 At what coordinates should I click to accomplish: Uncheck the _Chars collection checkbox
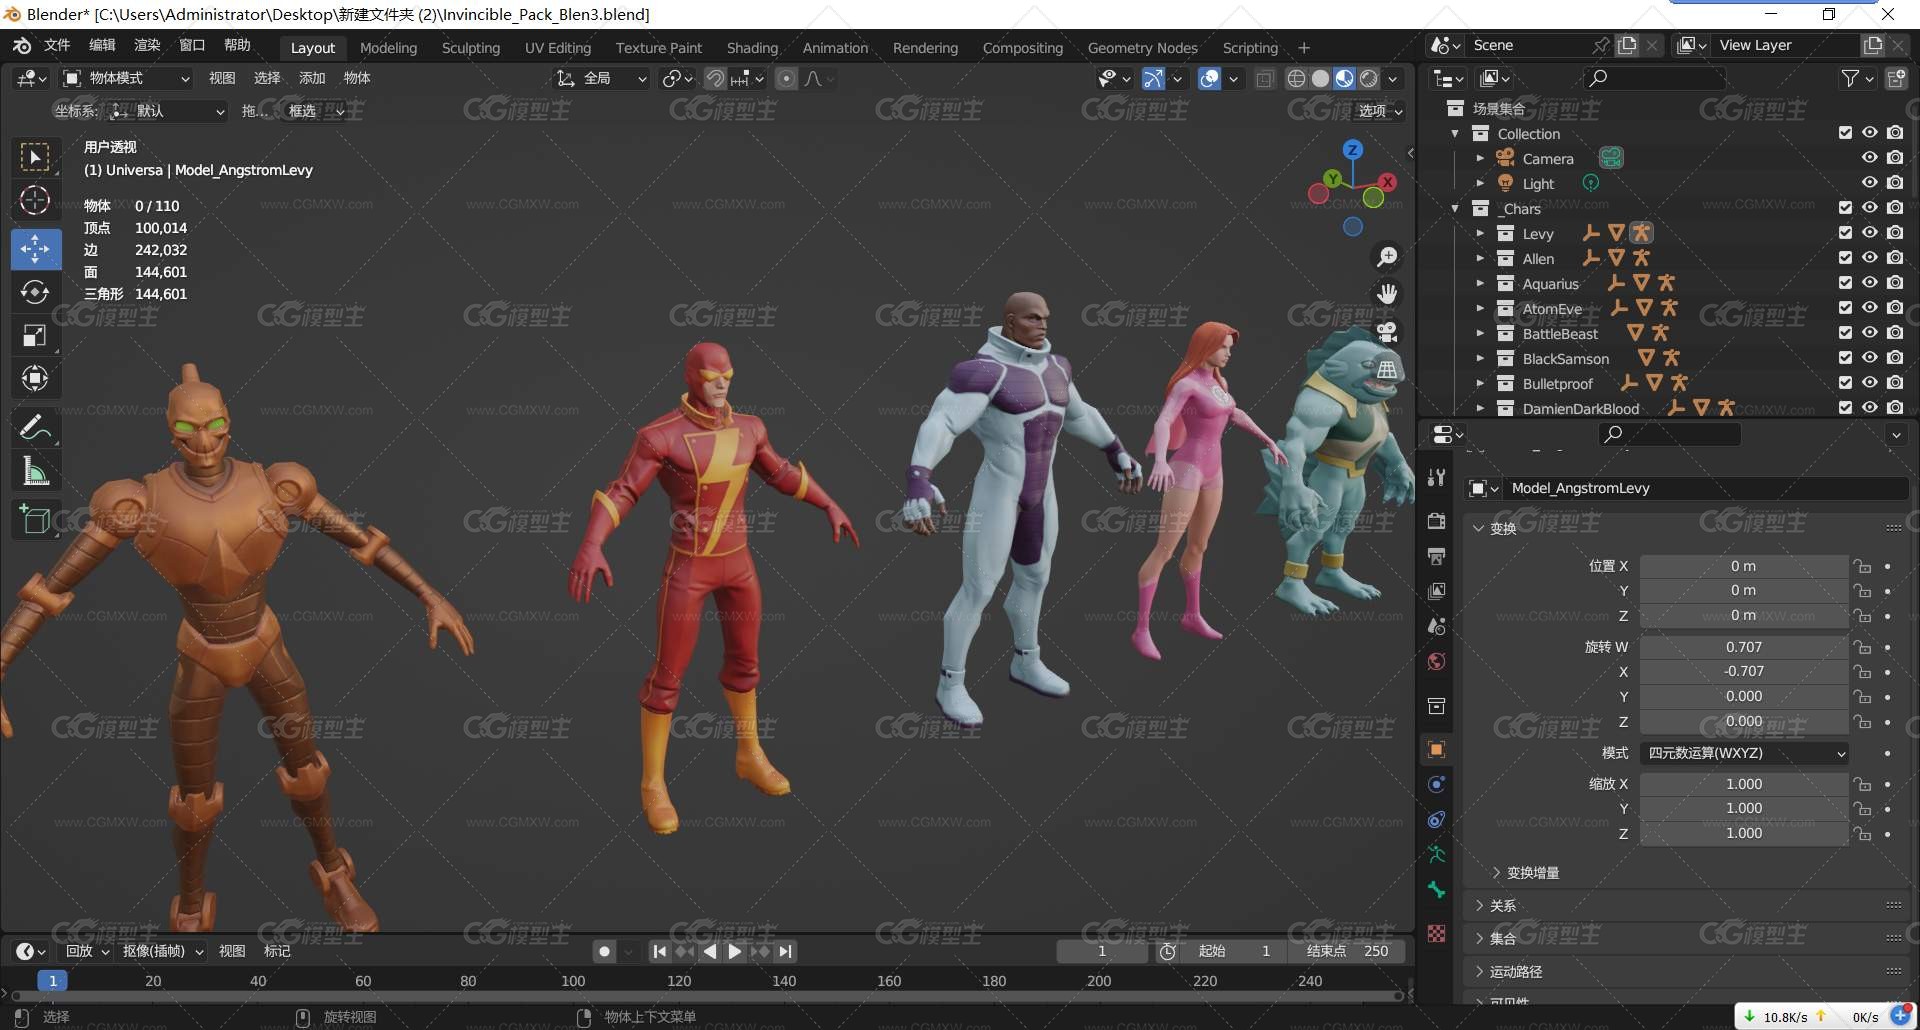[x=1845, y=208]
